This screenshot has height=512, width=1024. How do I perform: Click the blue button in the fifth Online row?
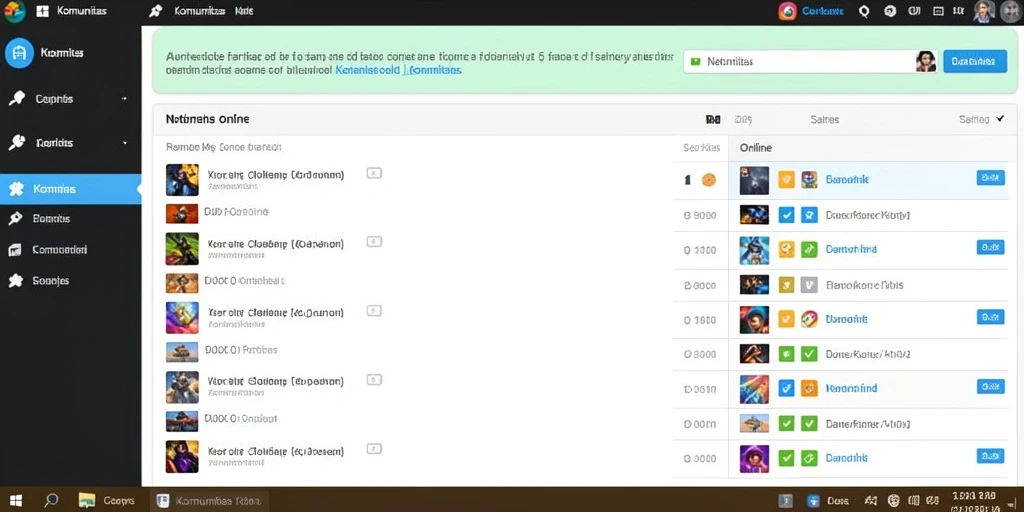click(x=990, y=317)
